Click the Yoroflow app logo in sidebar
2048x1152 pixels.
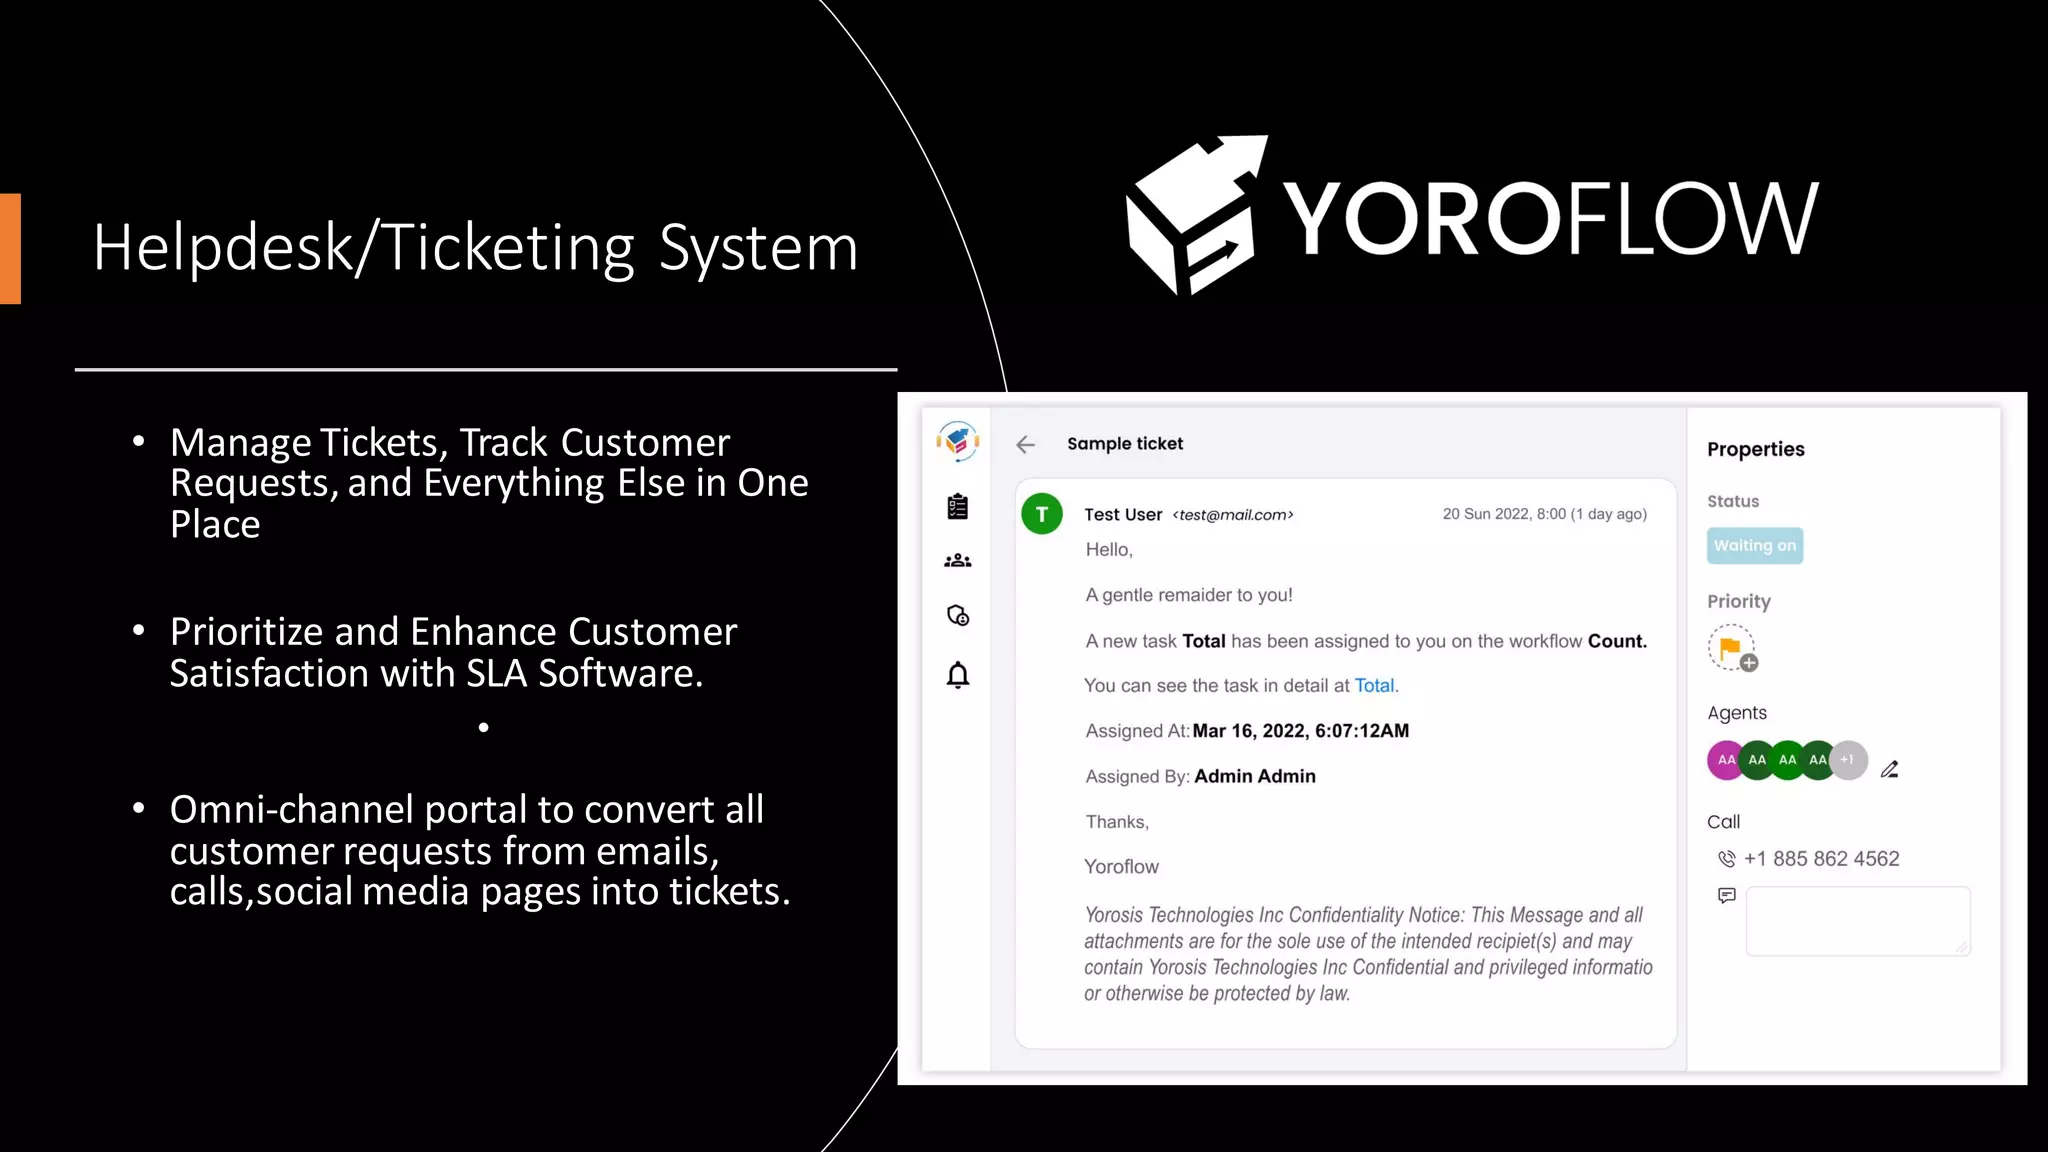(958, 441)
